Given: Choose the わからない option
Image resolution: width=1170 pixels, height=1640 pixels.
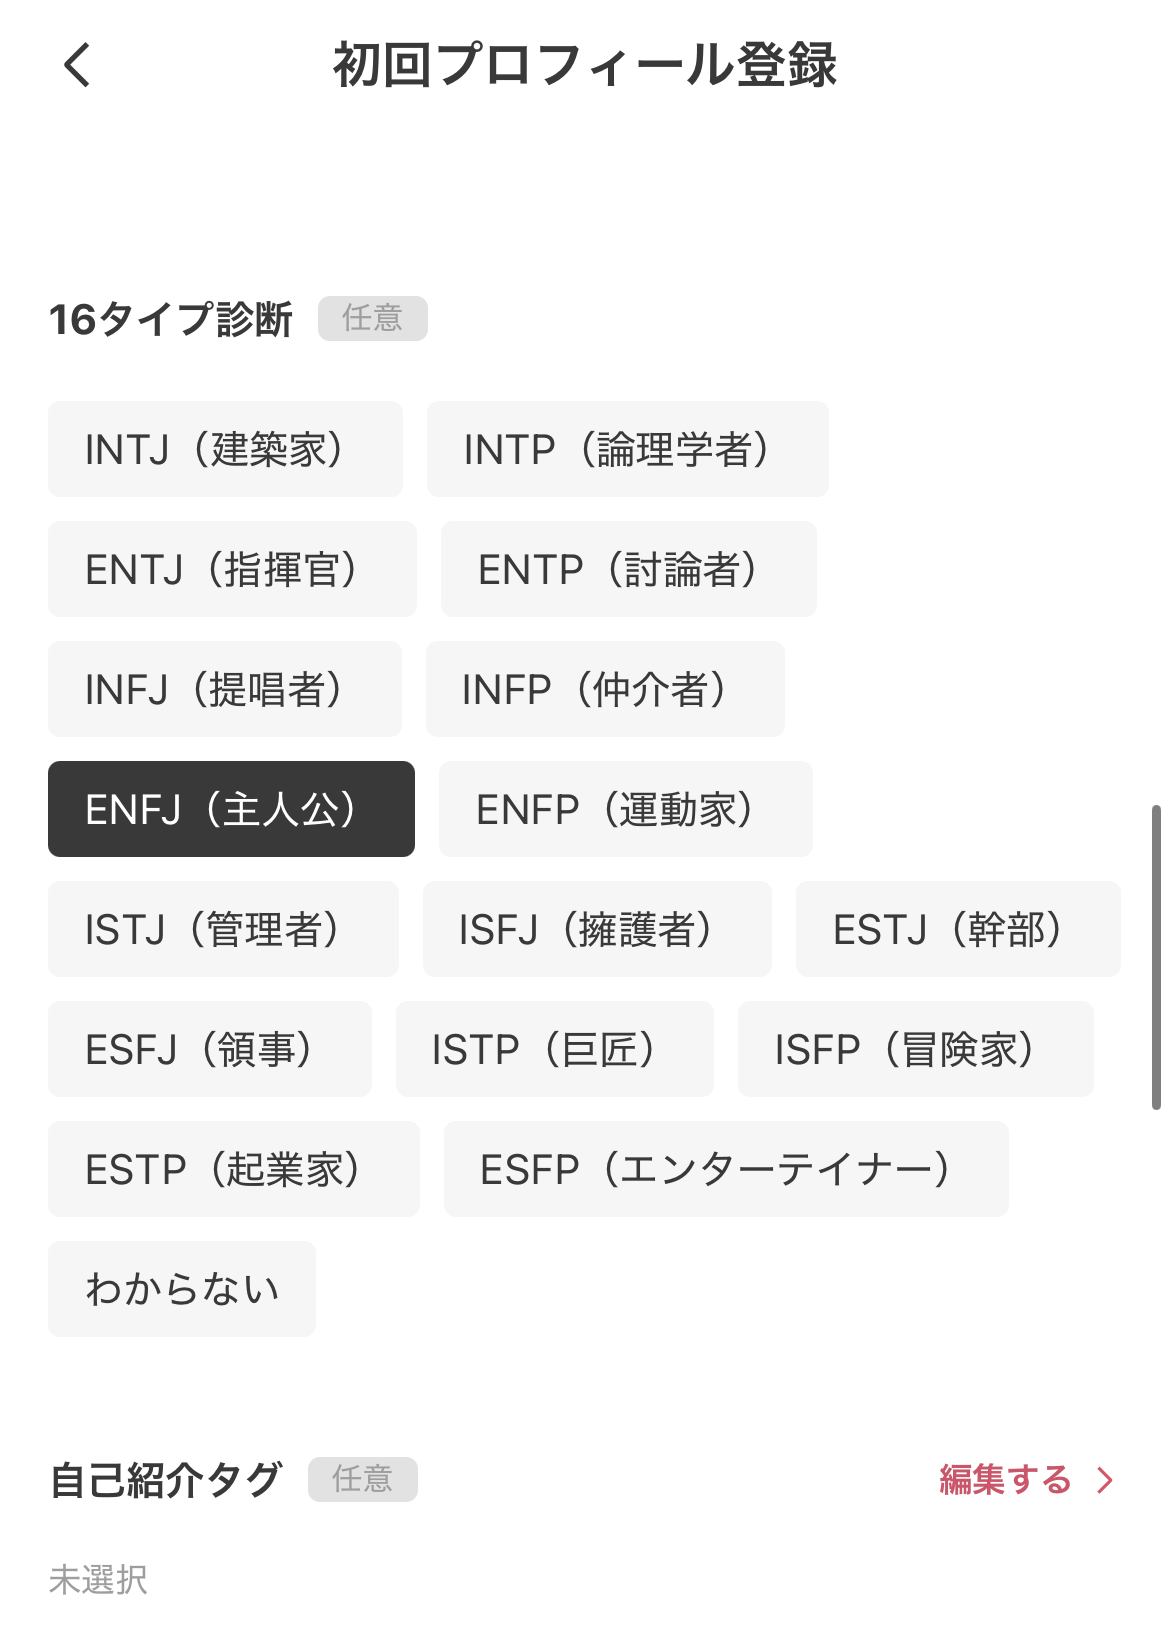Looking at the screenshot, I should coord(182,1289).
